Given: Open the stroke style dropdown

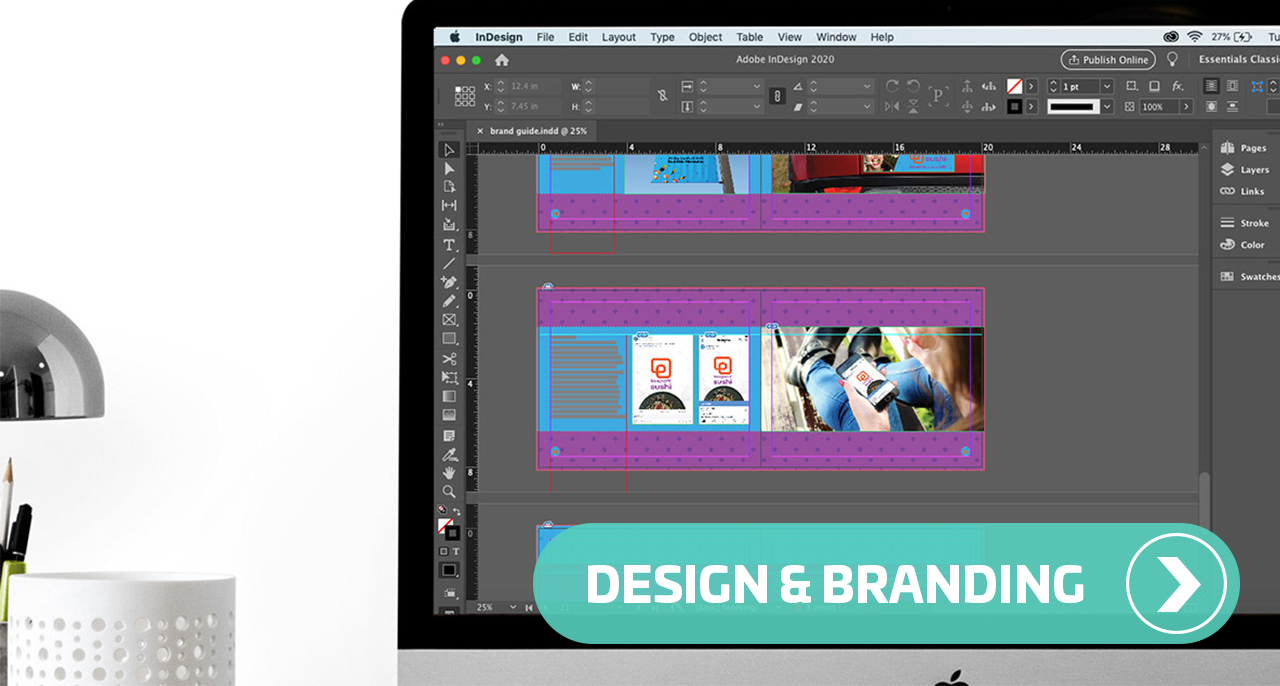Looking at the screenshot, I should pyautogui.click(x=1107, y=106).
